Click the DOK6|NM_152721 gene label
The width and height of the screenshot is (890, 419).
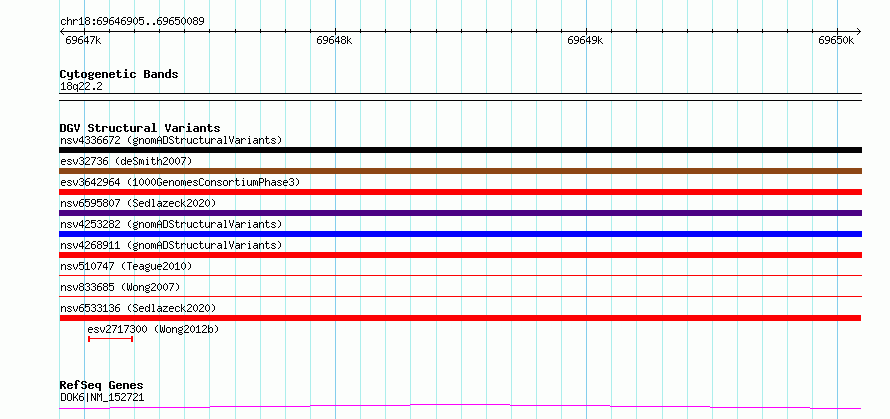[102, 397]
